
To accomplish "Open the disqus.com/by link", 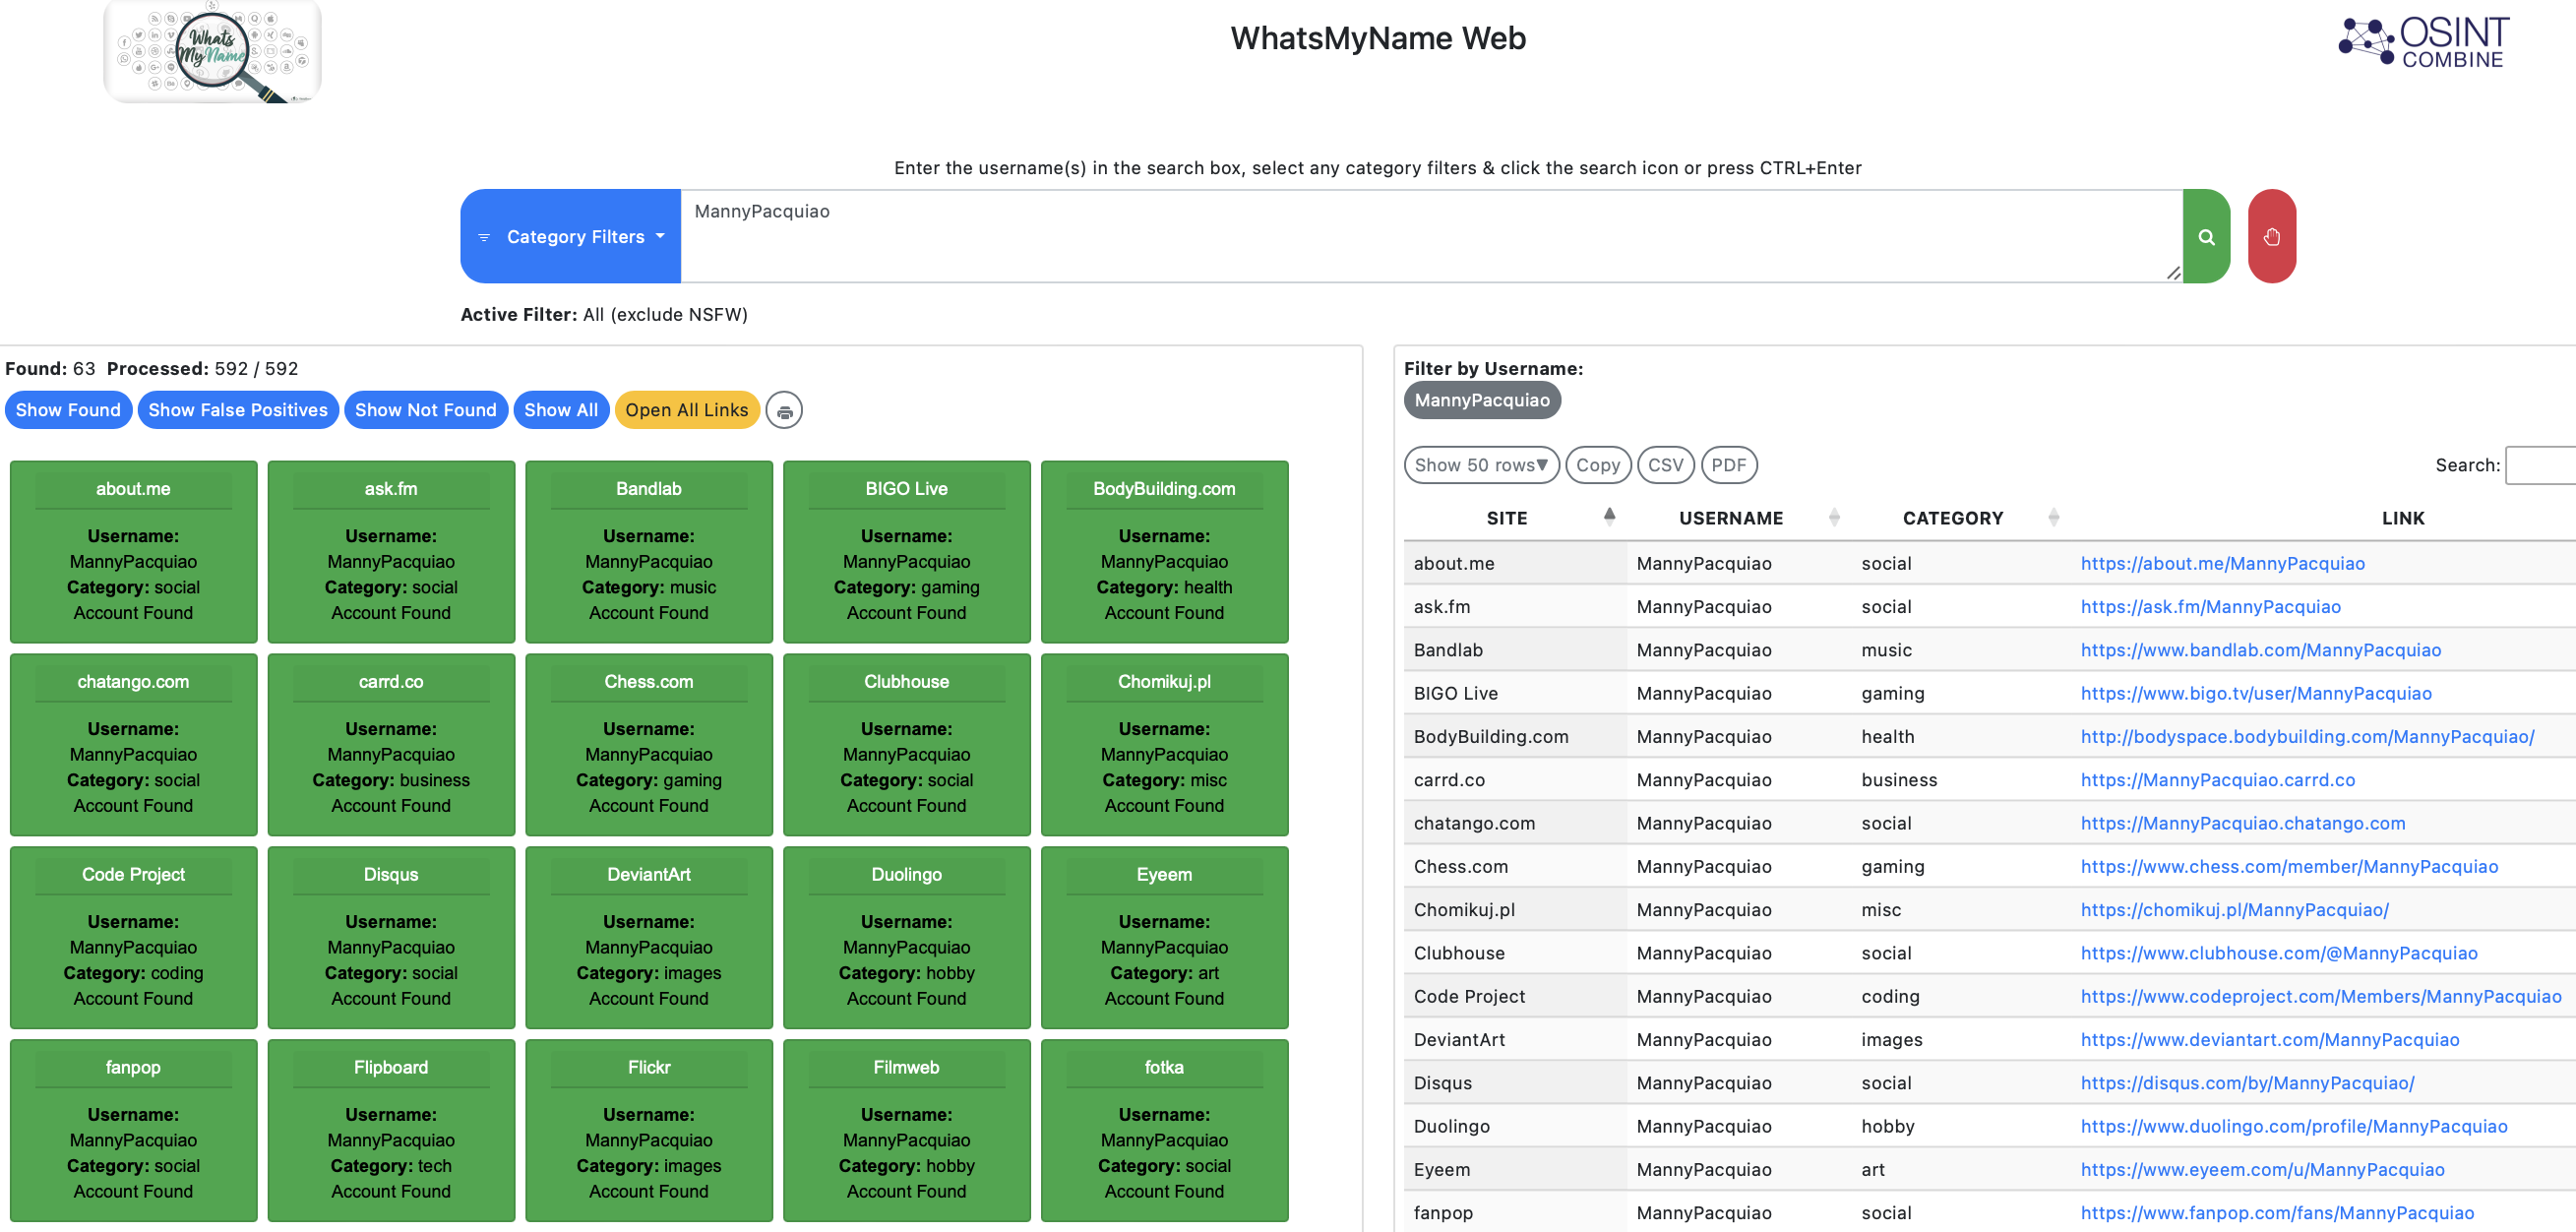I will pos(2247,1083).
